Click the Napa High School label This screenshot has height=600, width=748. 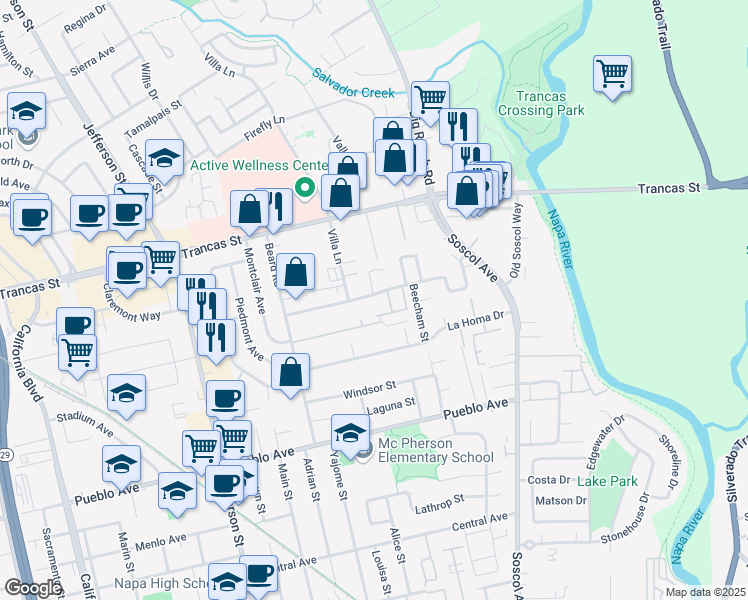point(161,583)
